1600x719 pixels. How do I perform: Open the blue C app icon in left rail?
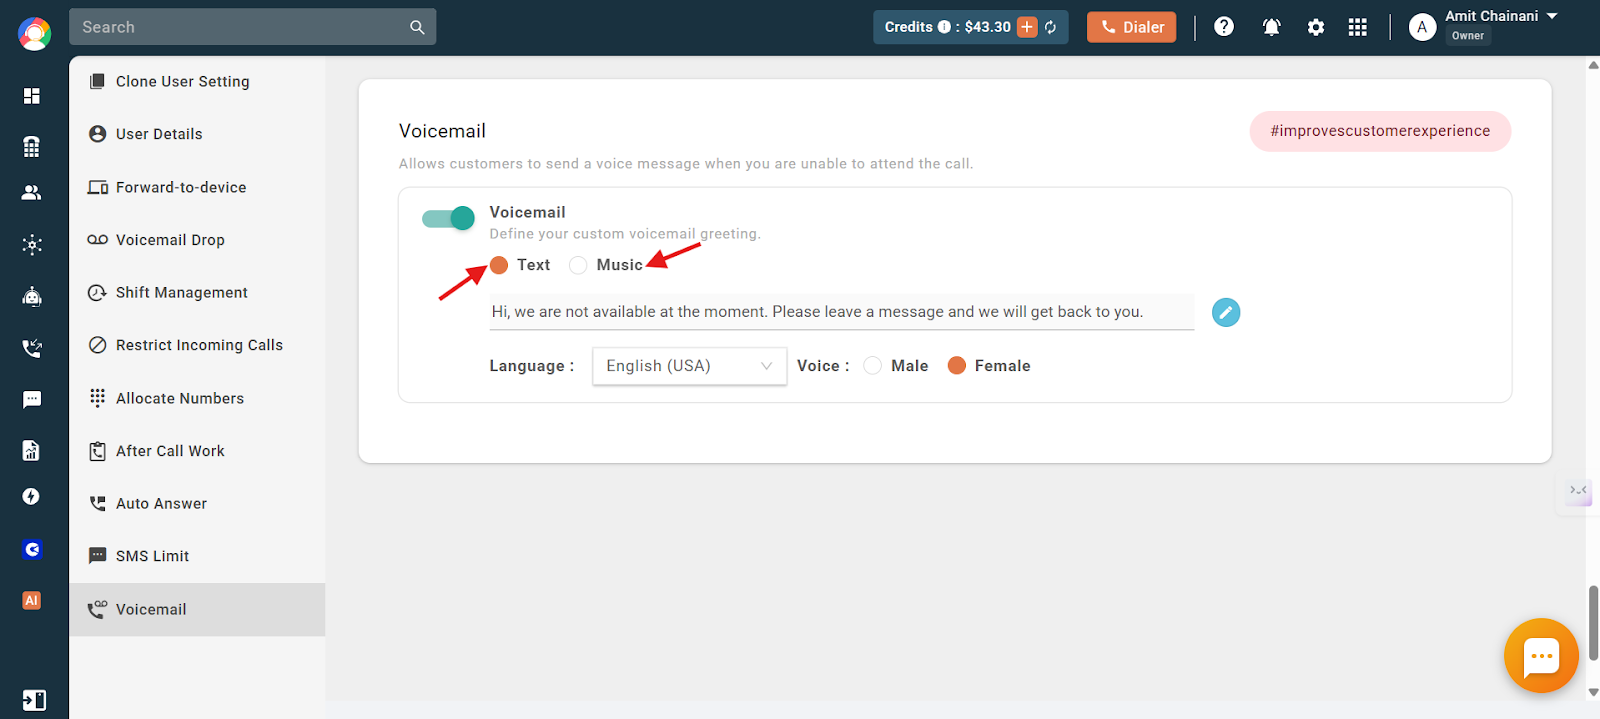(32, 549)
